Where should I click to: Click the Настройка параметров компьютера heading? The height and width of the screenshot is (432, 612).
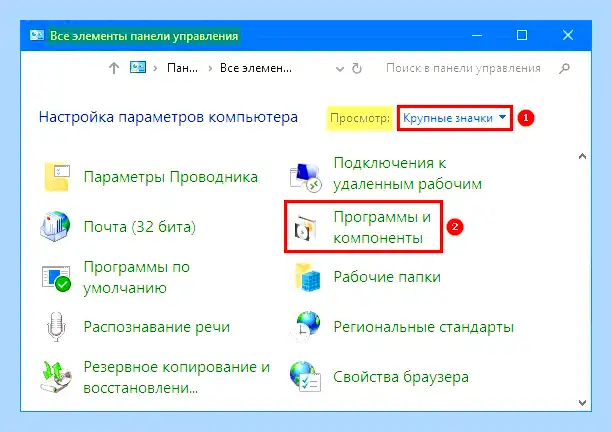pos(168,117)
